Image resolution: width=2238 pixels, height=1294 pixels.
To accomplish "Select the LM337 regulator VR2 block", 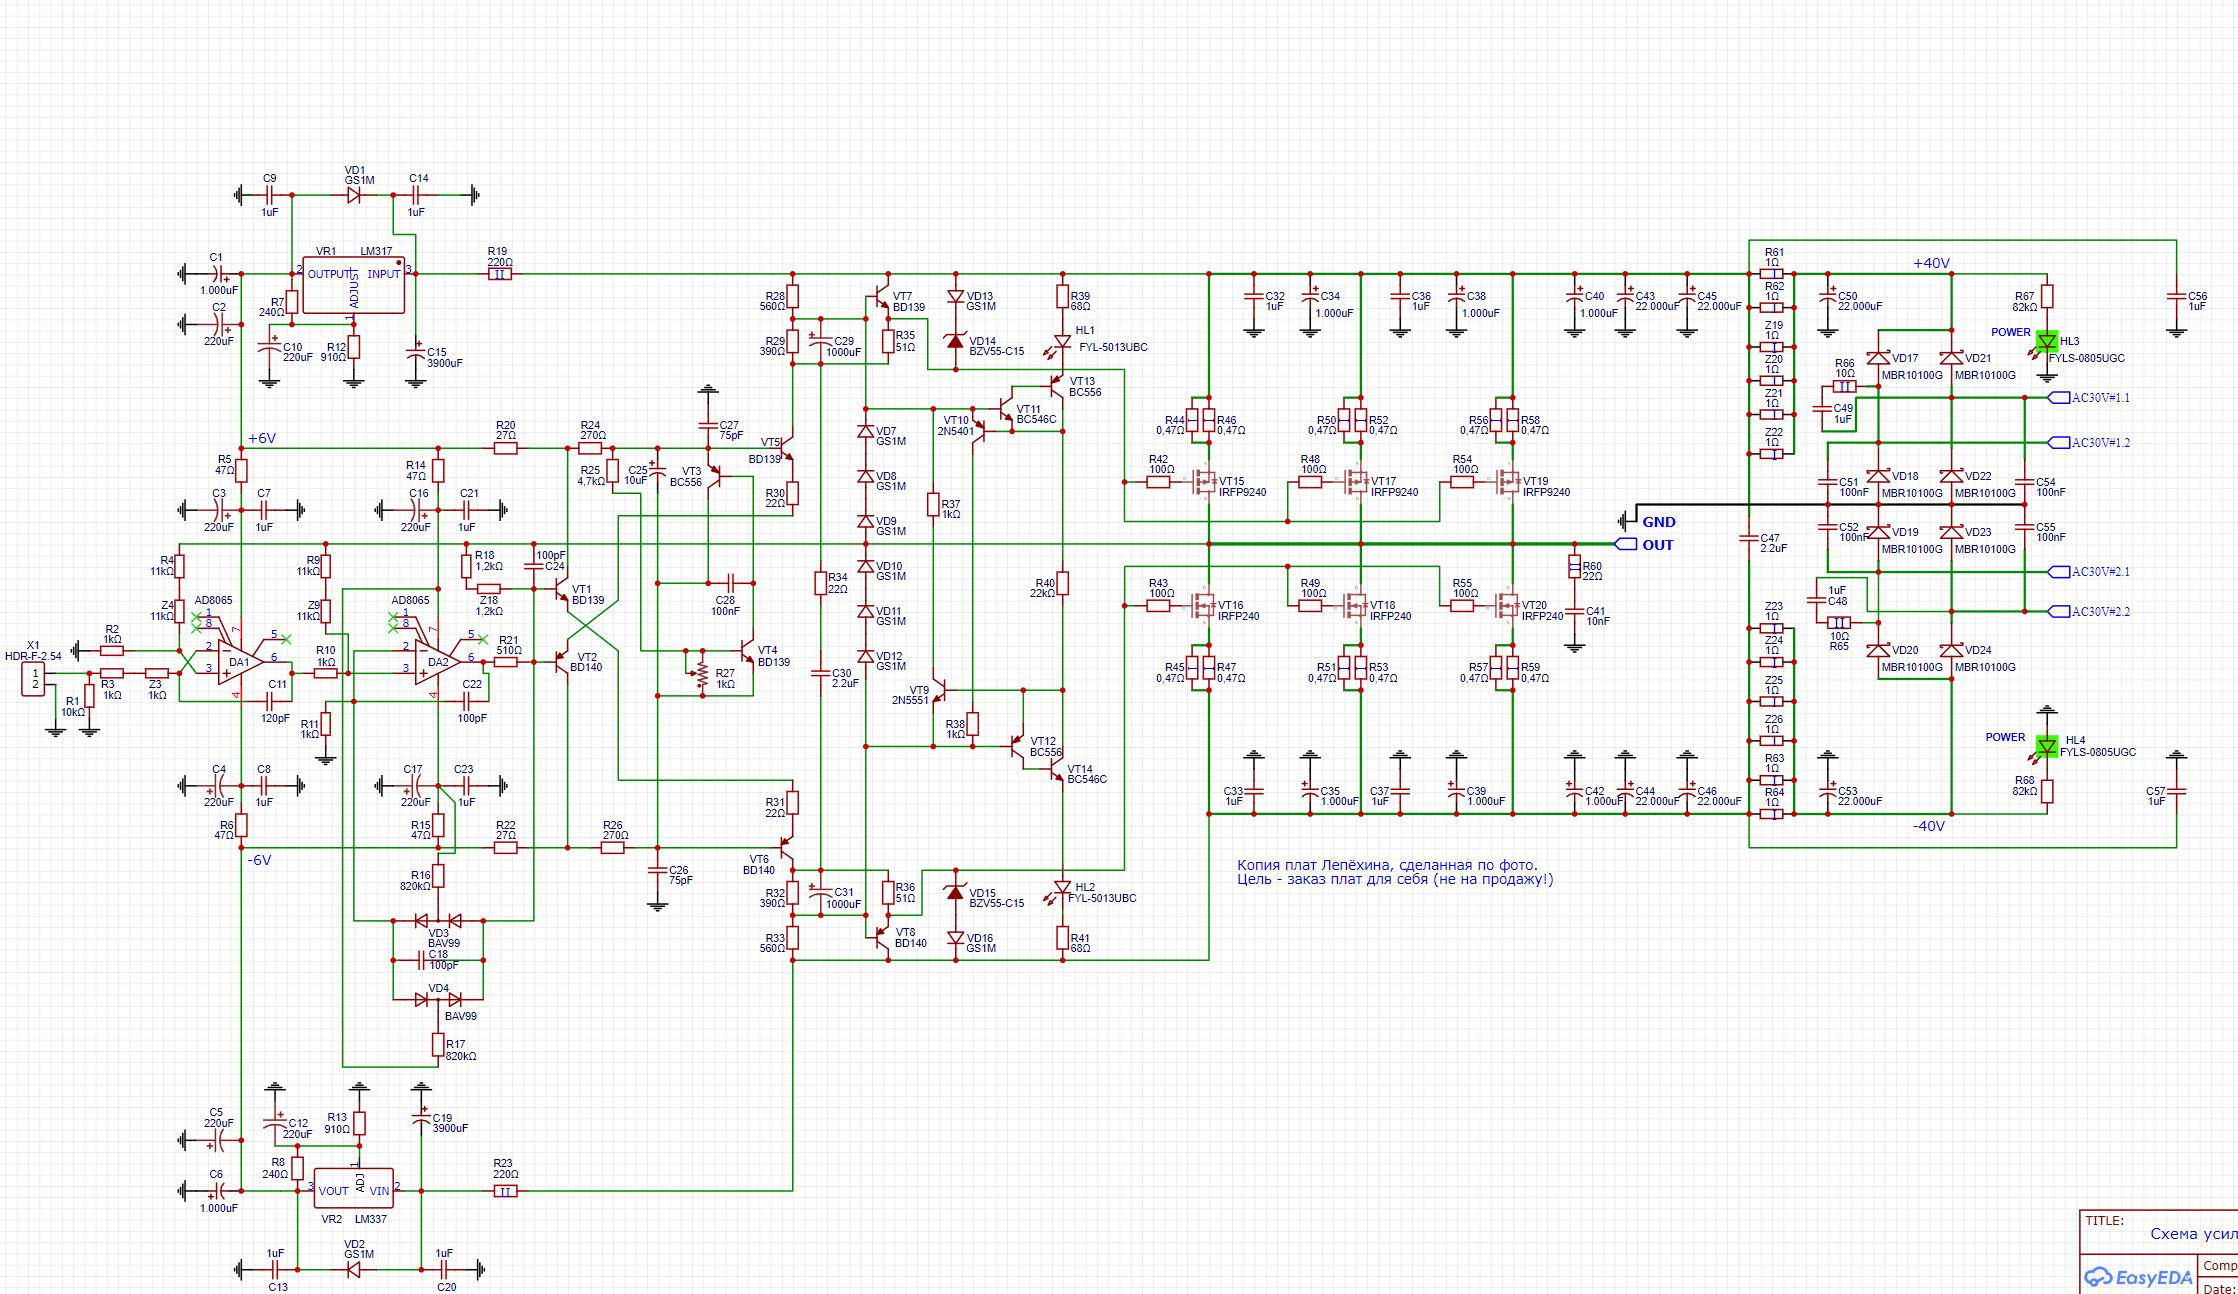I will click(353, 1189).
